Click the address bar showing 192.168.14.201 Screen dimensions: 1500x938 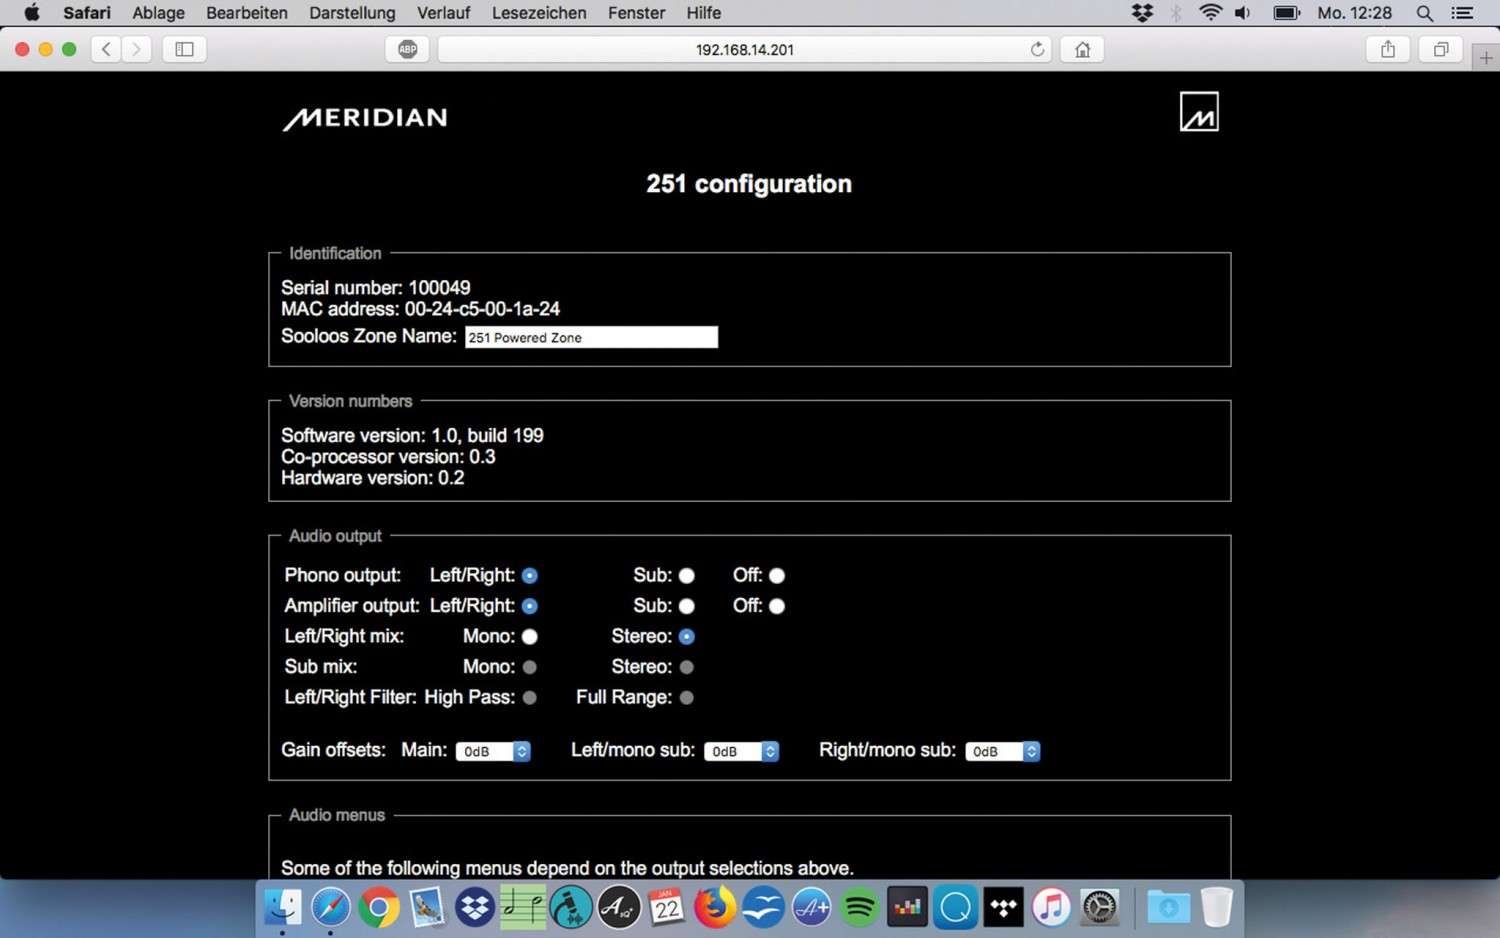pyautogui.click(x=745, y=49)
